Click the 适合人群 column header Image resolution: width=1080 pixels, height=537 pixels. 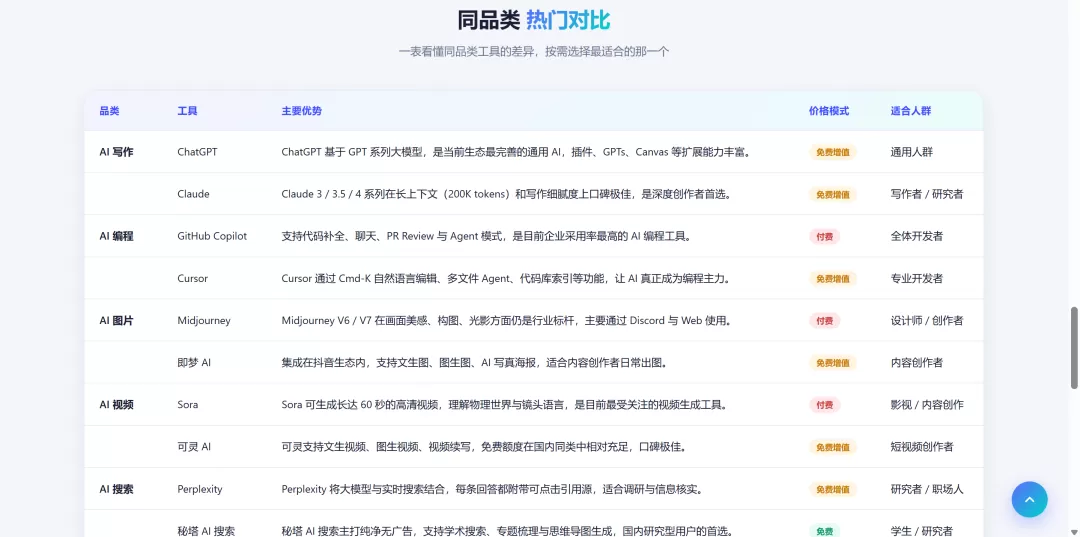[911, 111]
